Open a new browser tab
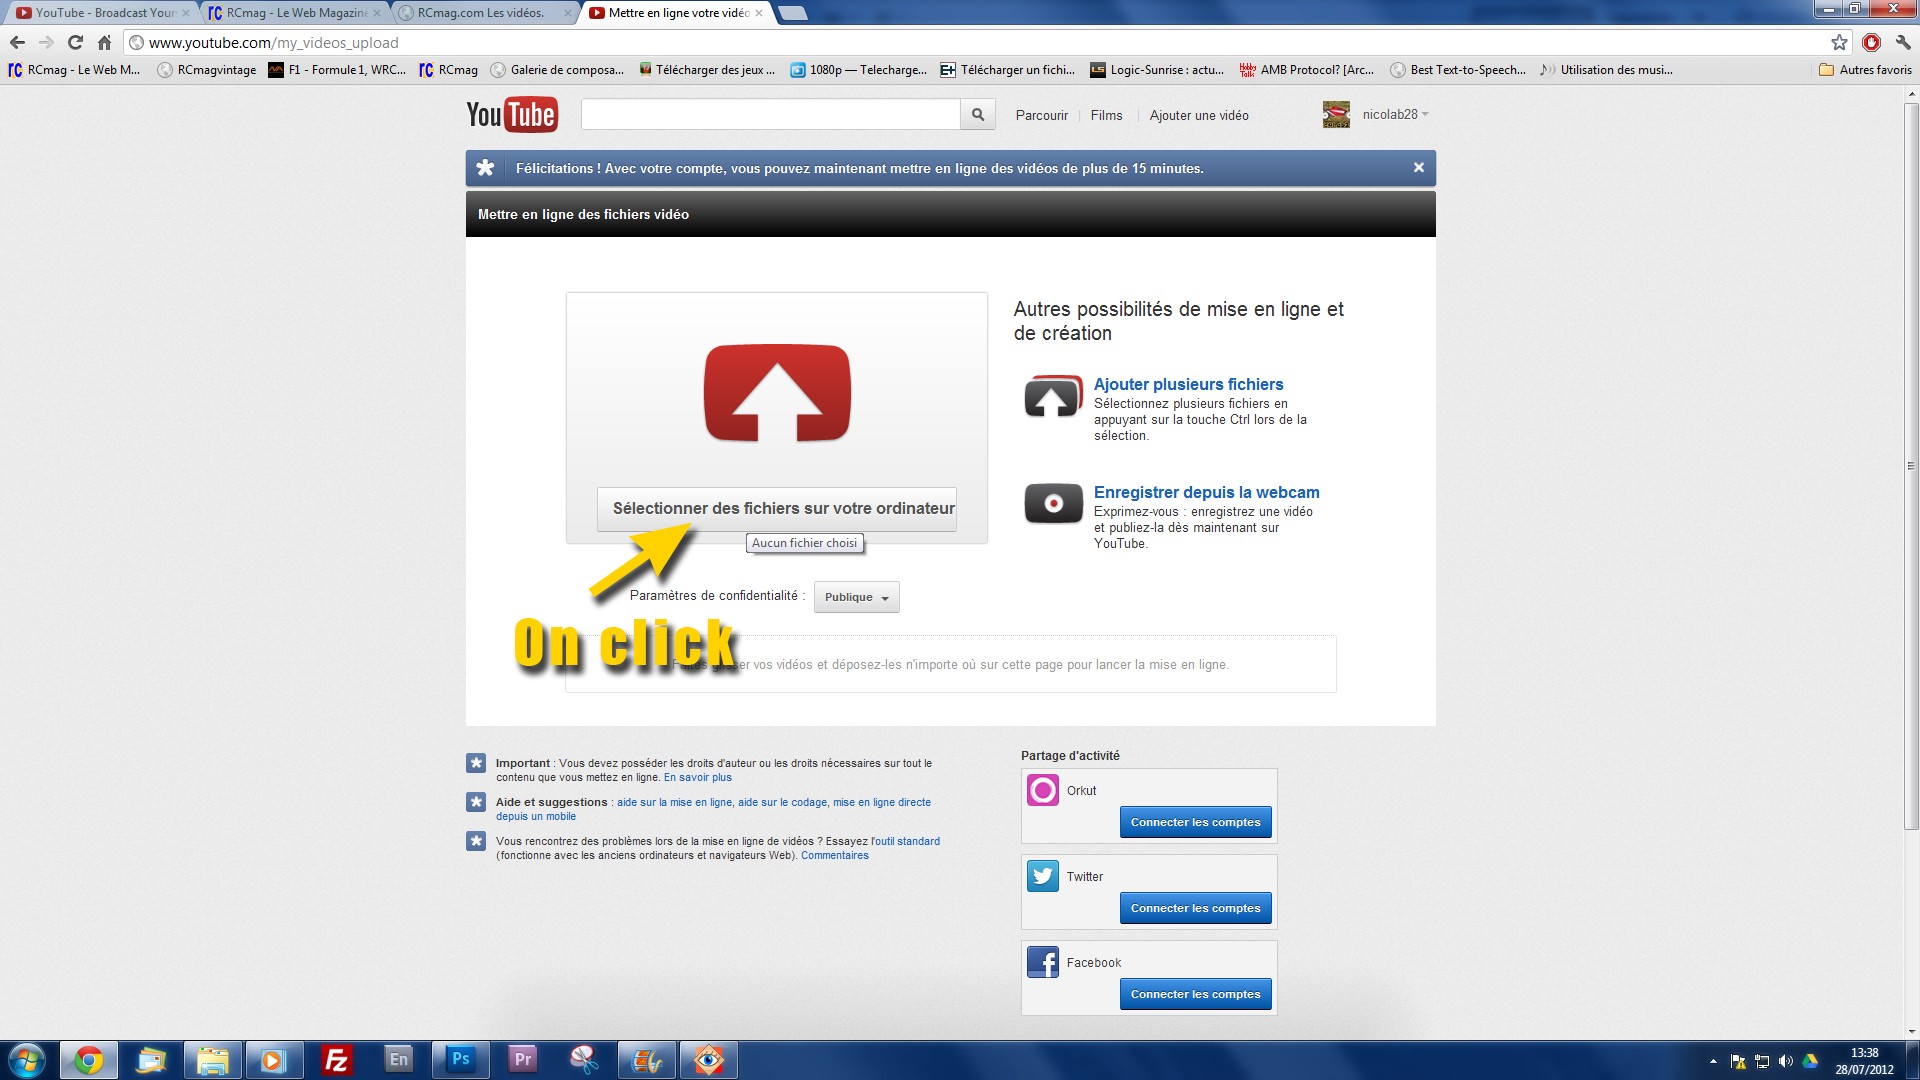Viewport: 1920px width, 1080px height. 792,13
